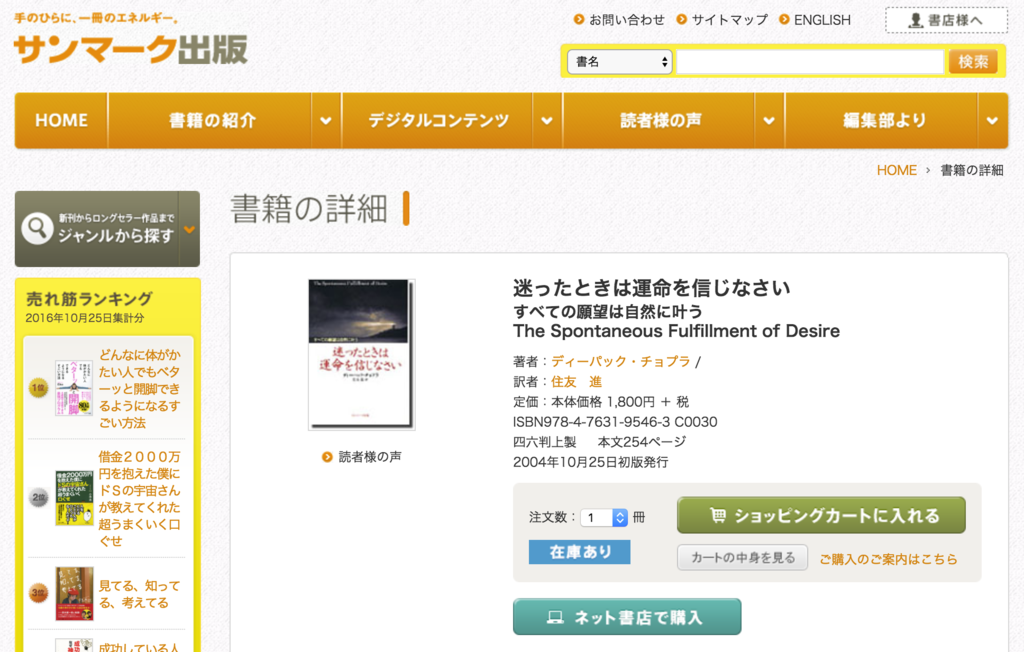Click カートの中身を見る button
This screenshot has width=1024, height=652.
(743, 558)
